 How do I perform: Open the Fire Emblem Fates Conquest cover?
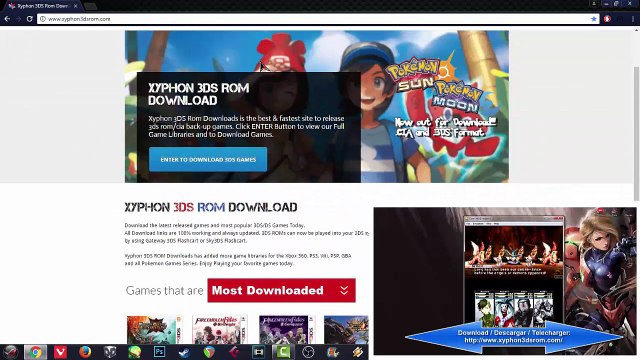pos(287,329)
